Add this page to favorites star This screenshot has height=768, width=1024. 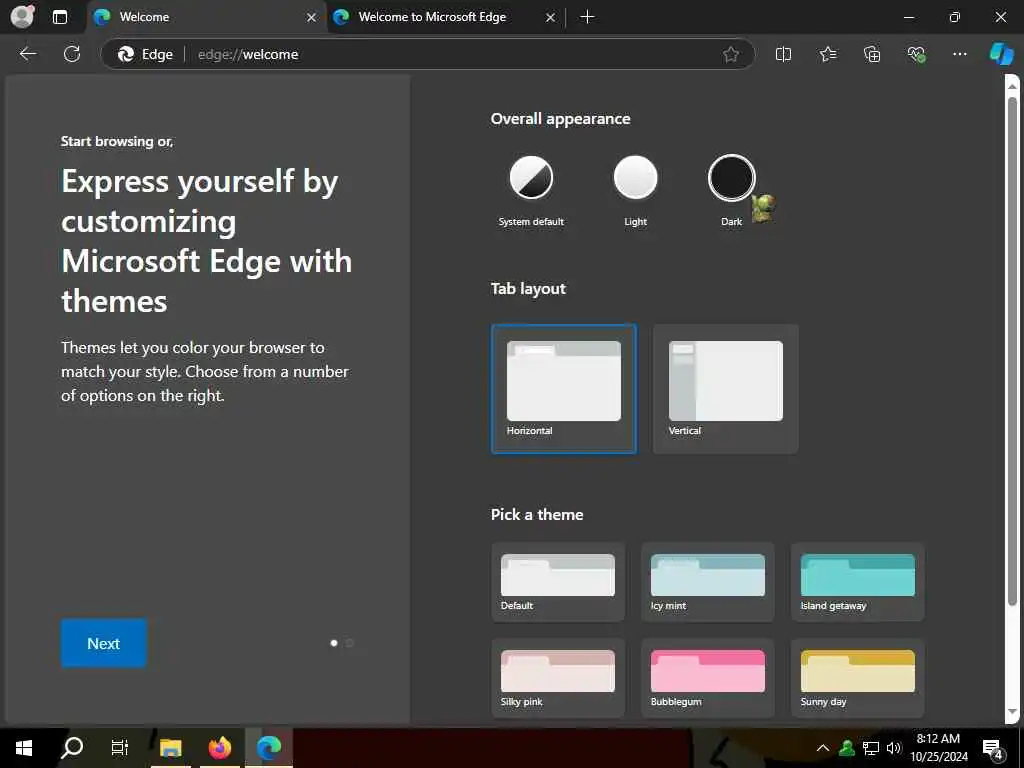tap(731, 54)
